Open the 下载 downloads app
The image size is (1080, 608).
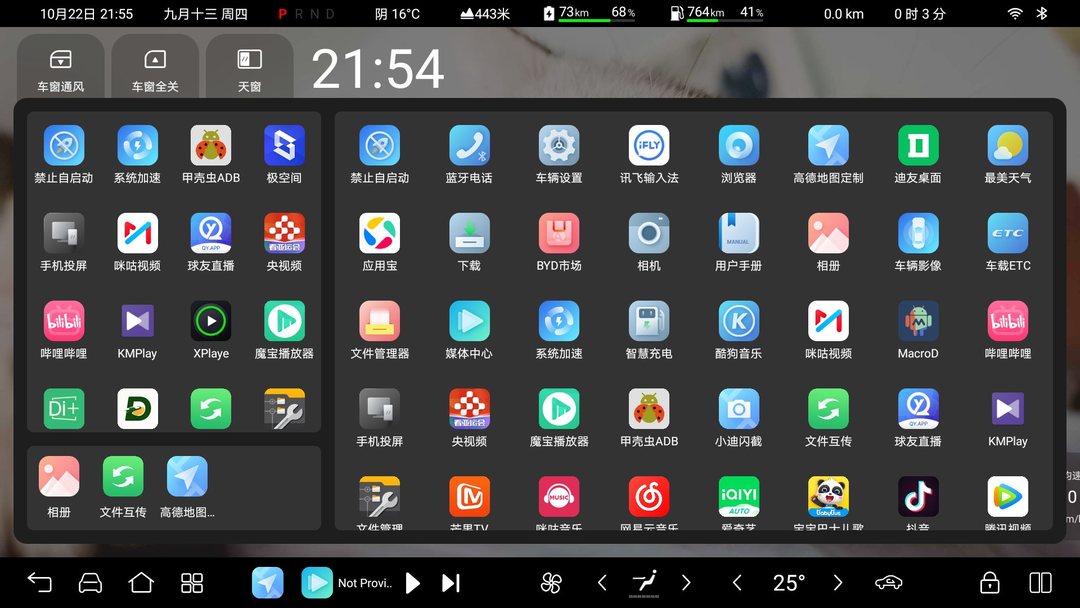[x=469, y=233]
